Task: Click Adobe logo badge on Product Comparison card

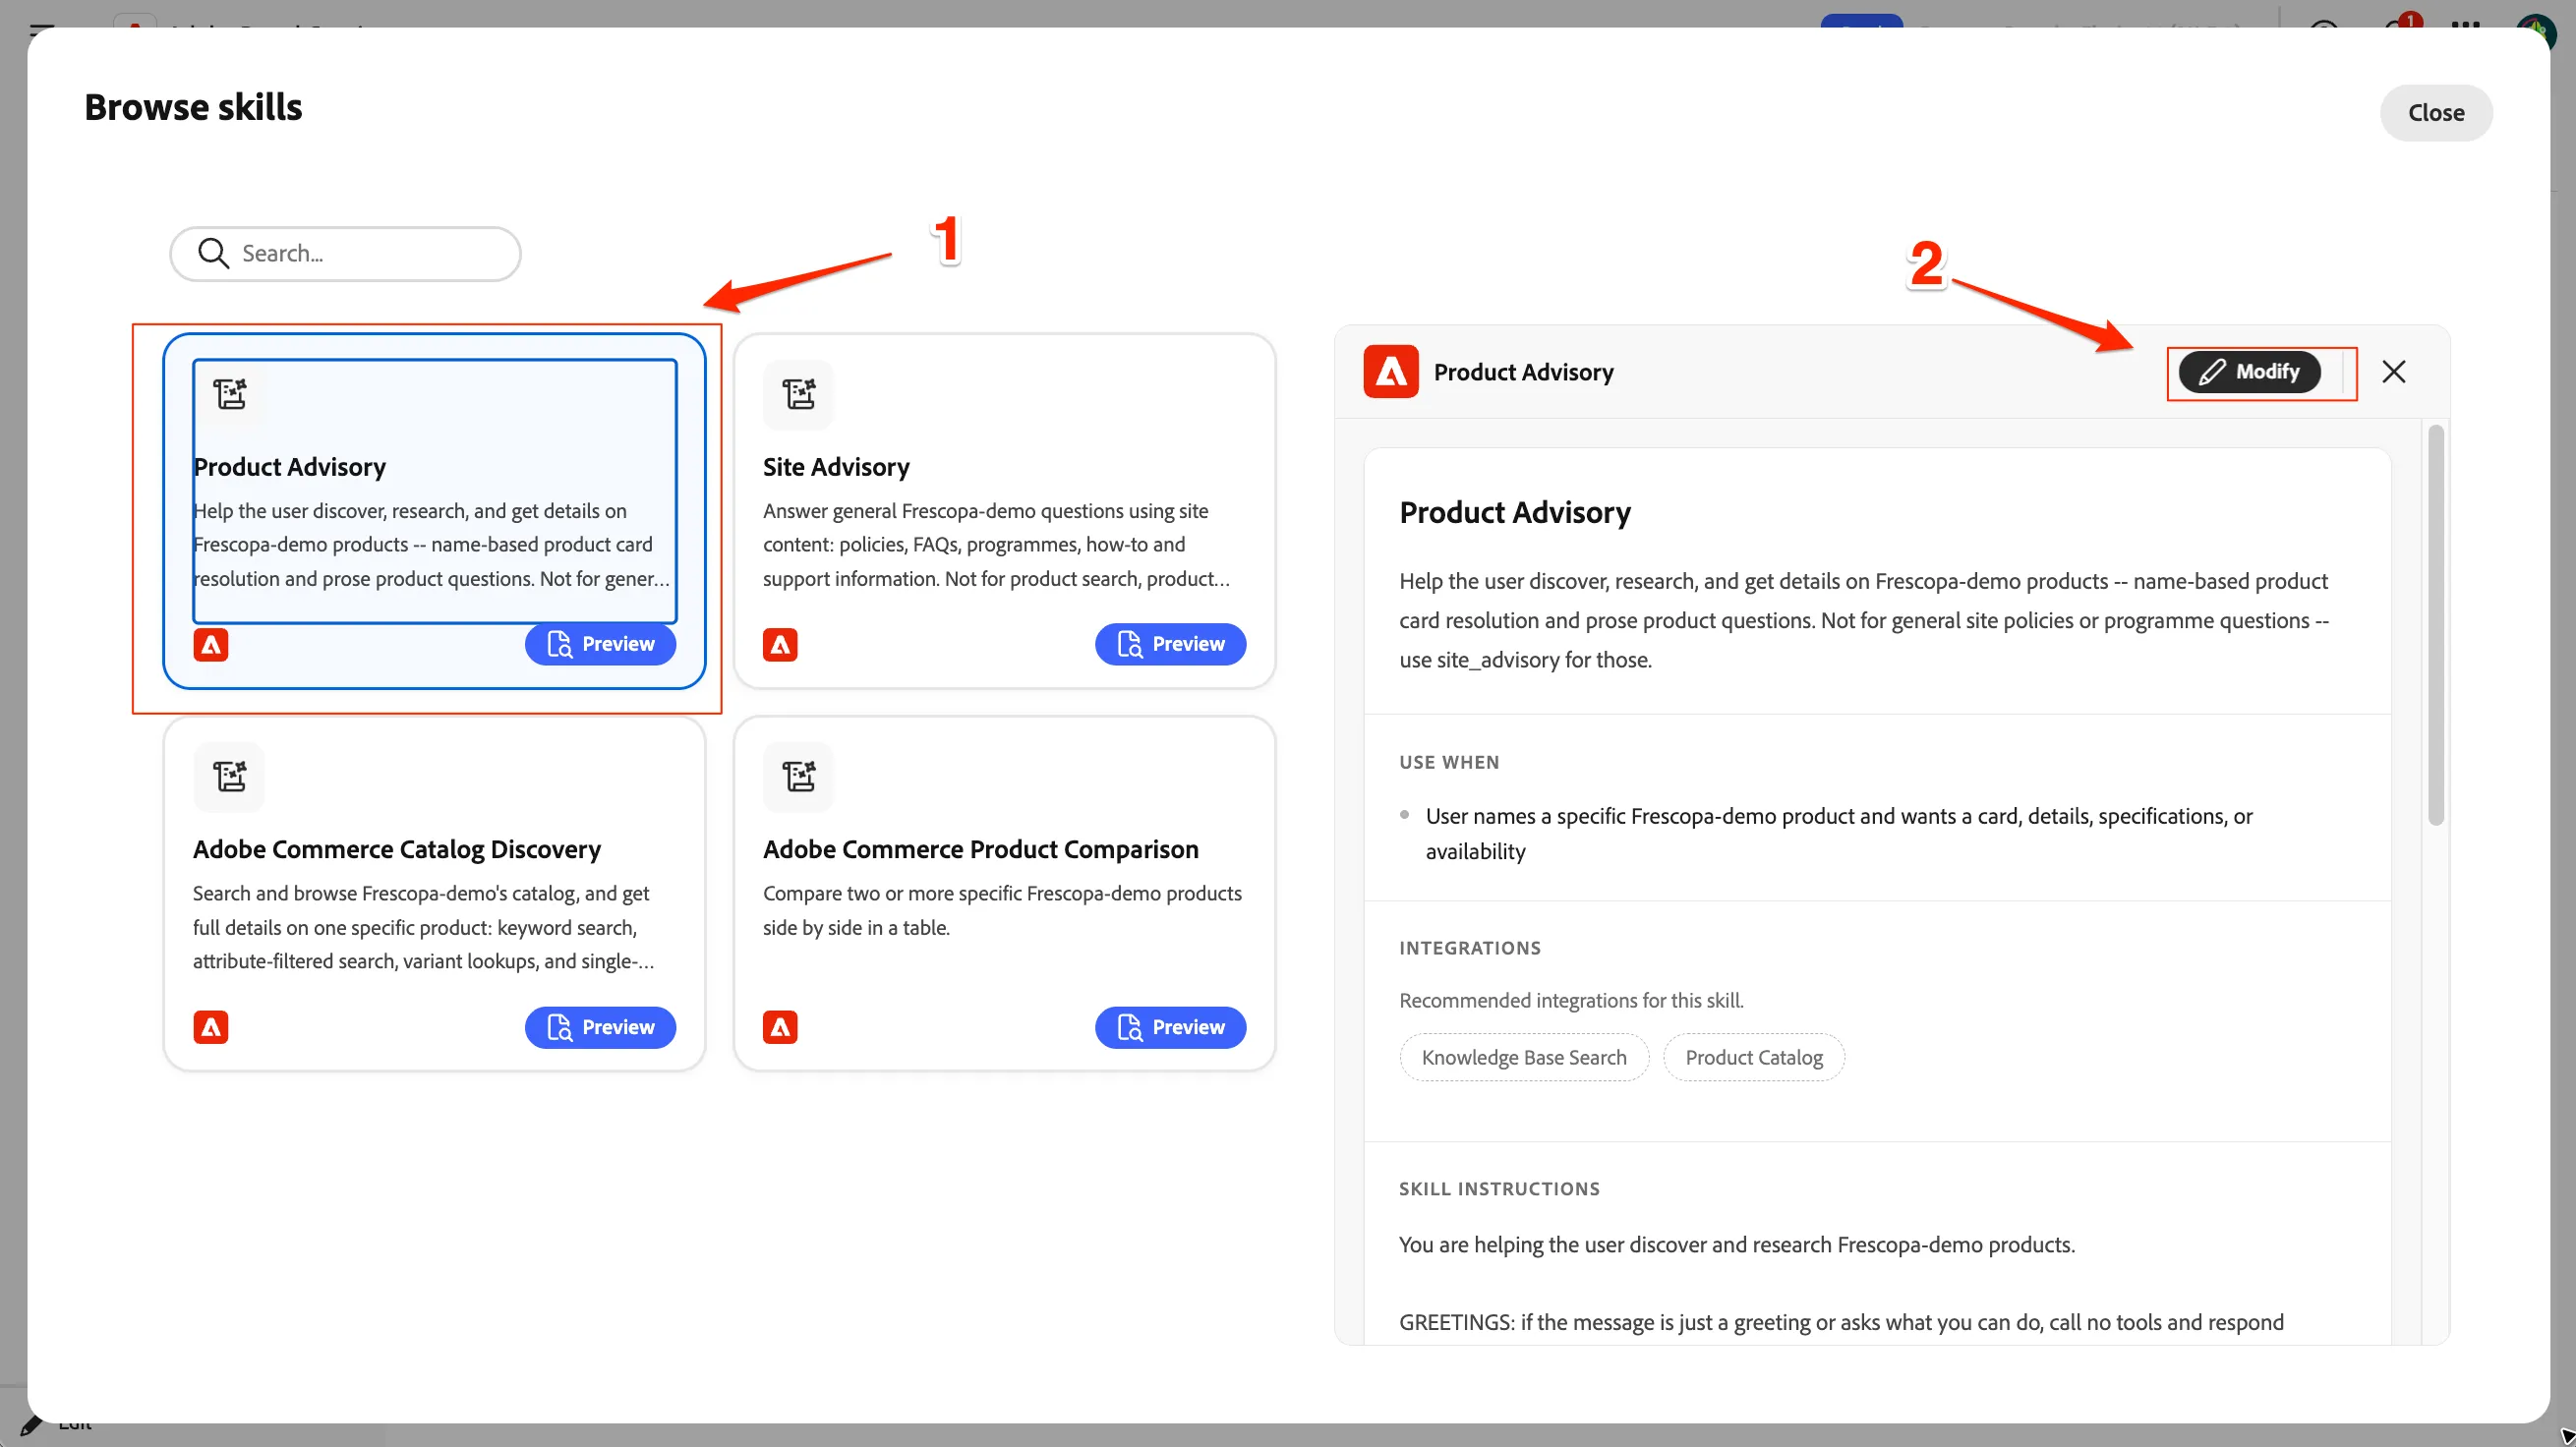Action: 780,1027
